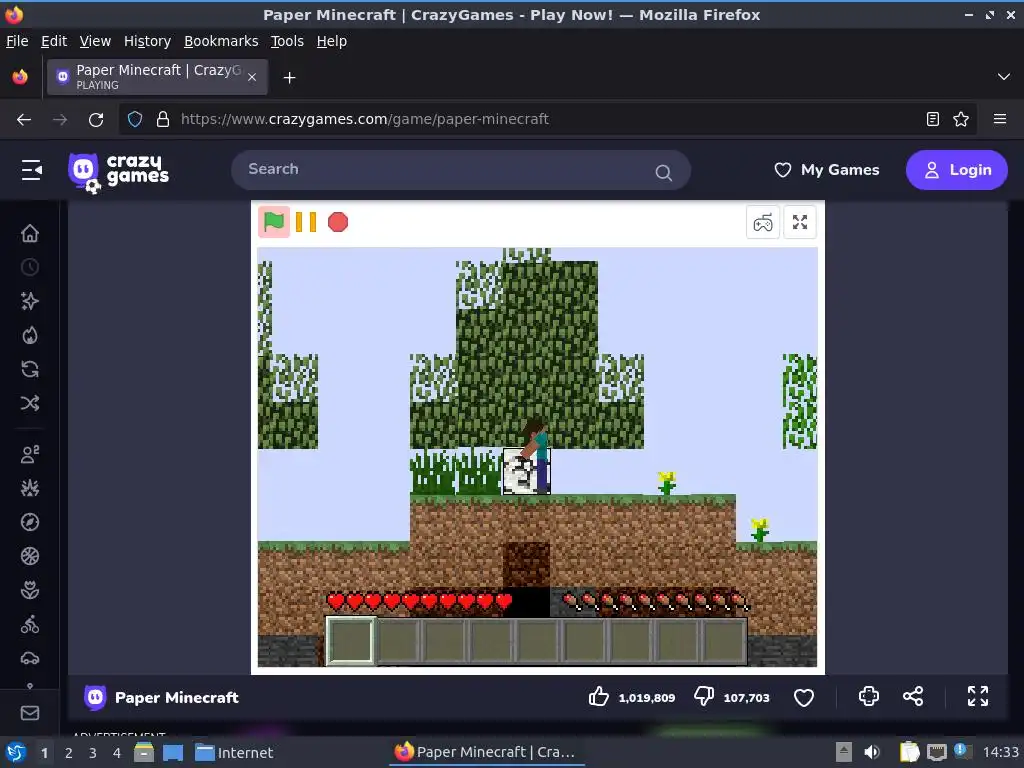This screenshot has height=768, width=1024.
Task: Open the flower icon category in the sidebar
Action: (x=30, y=590)
